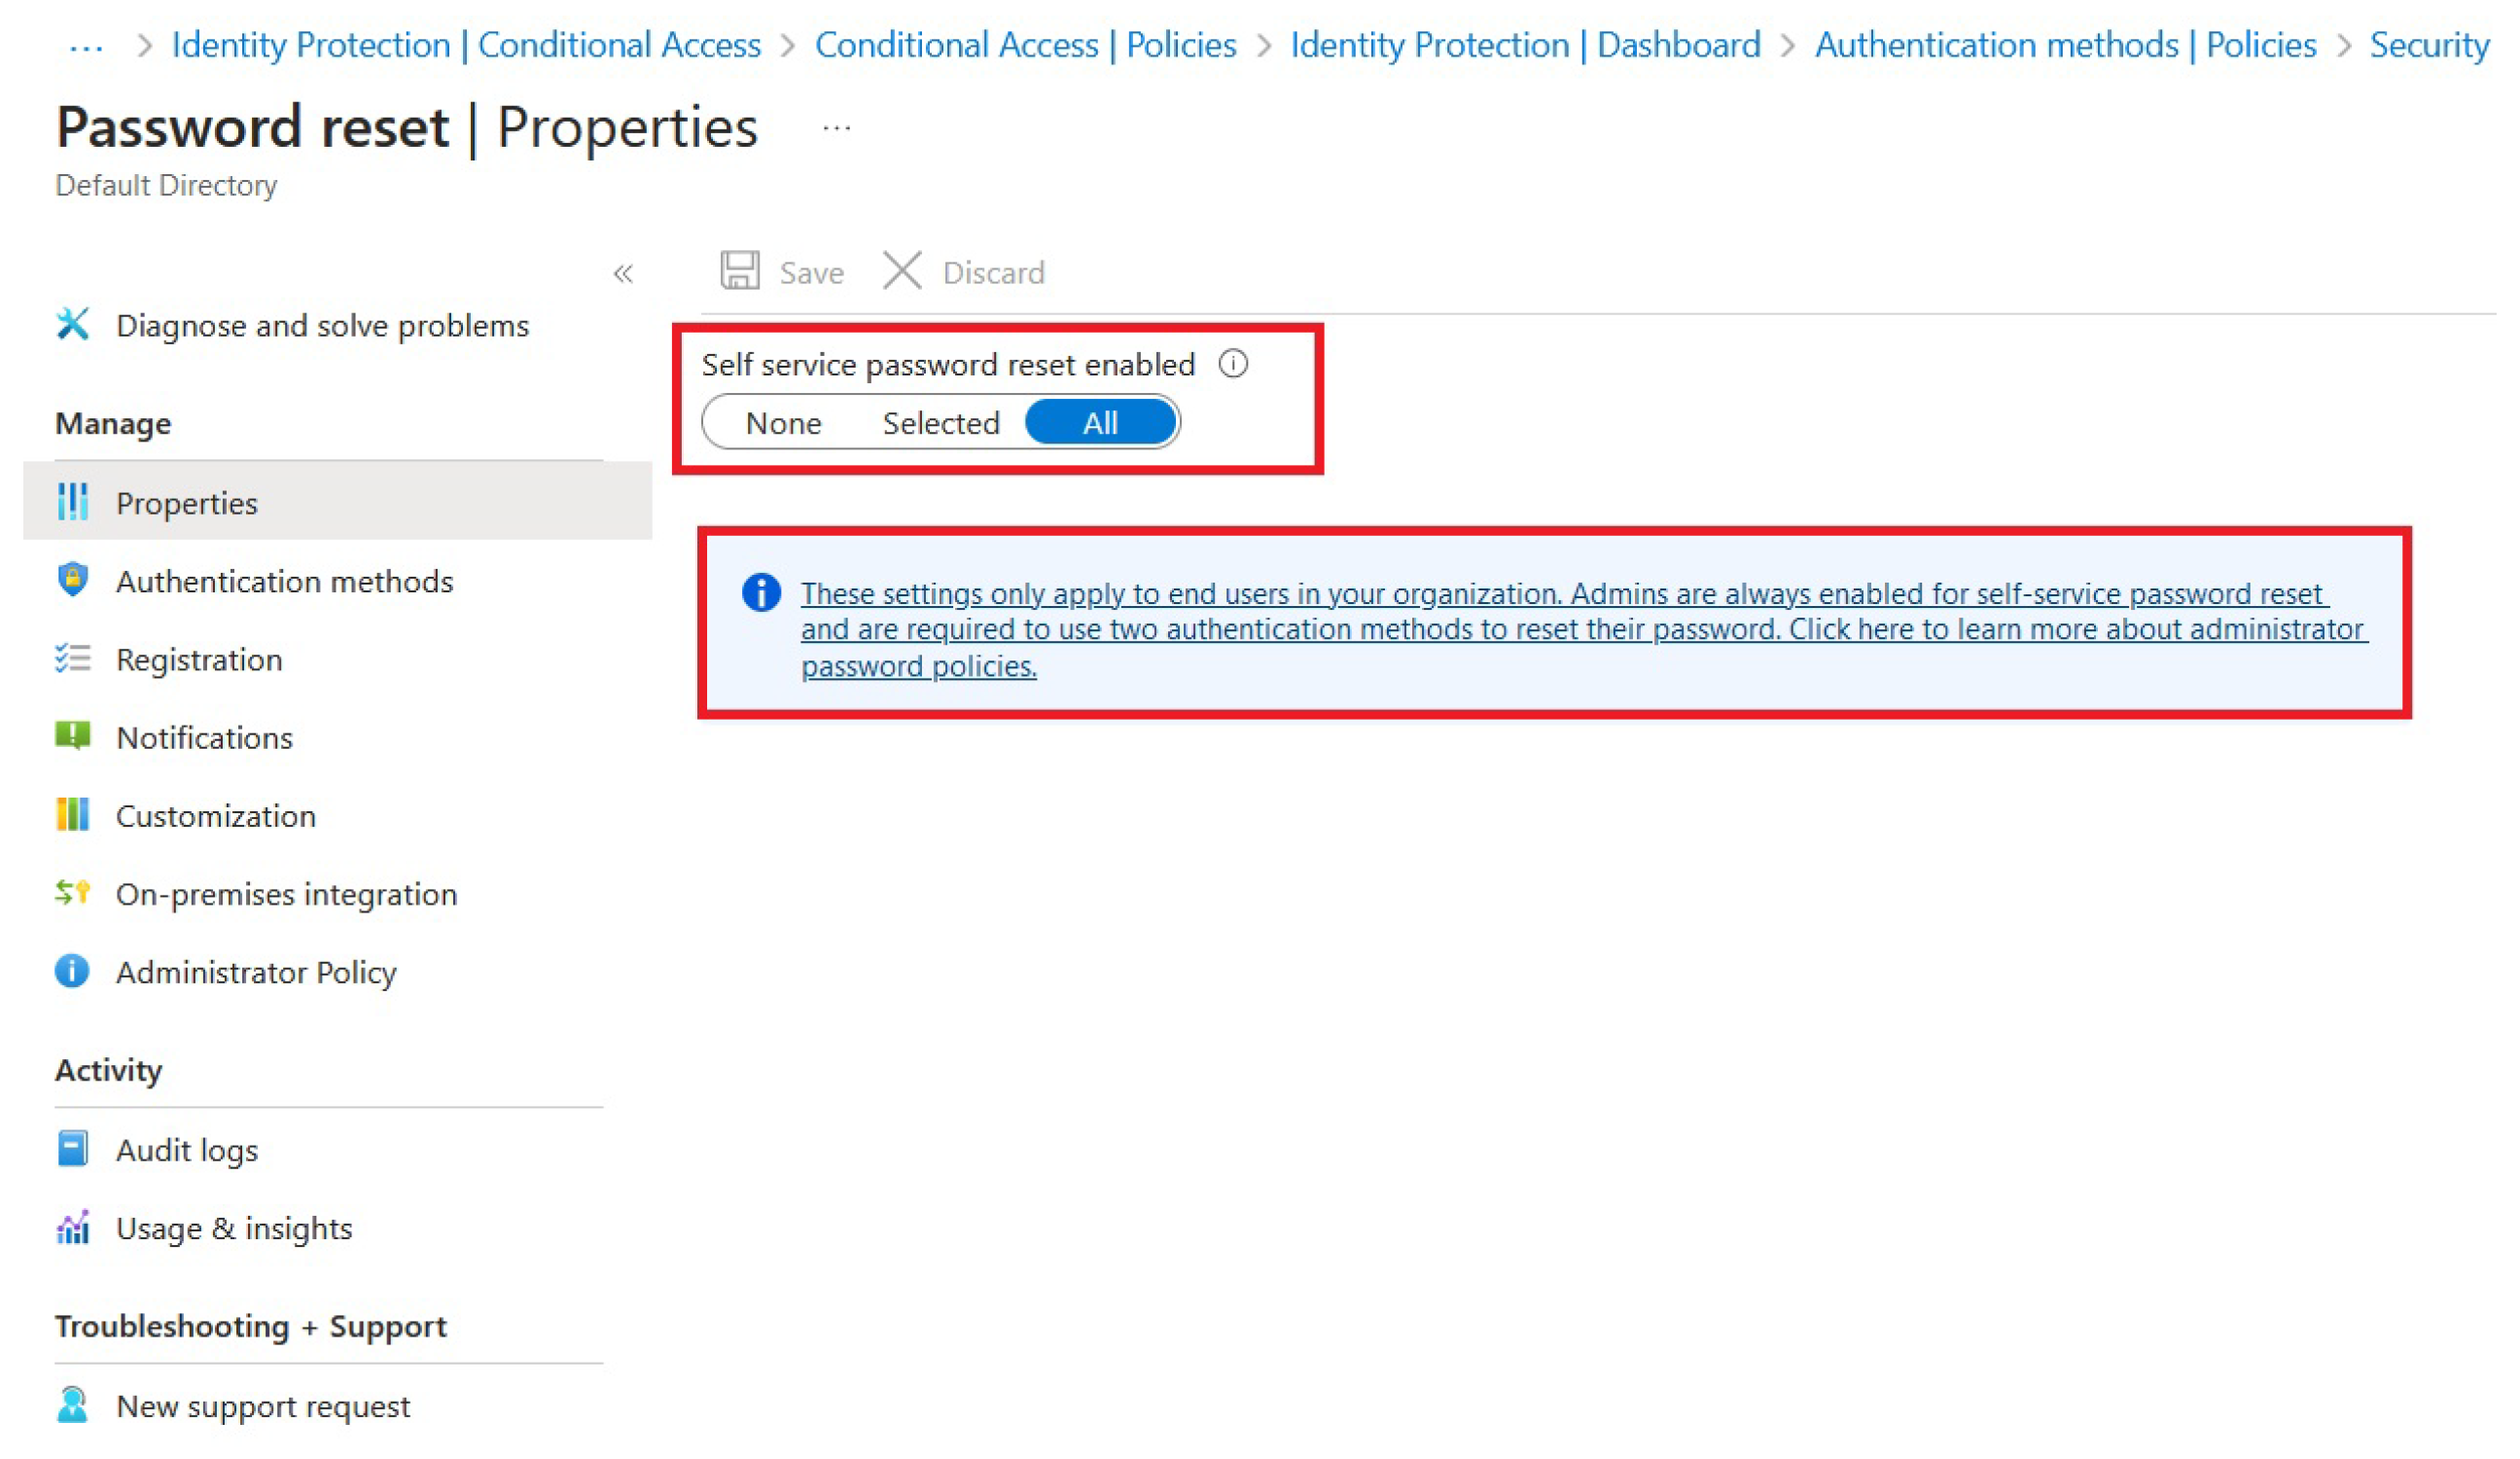Select the Selected option for SSPR

click(x=941, y=422)
